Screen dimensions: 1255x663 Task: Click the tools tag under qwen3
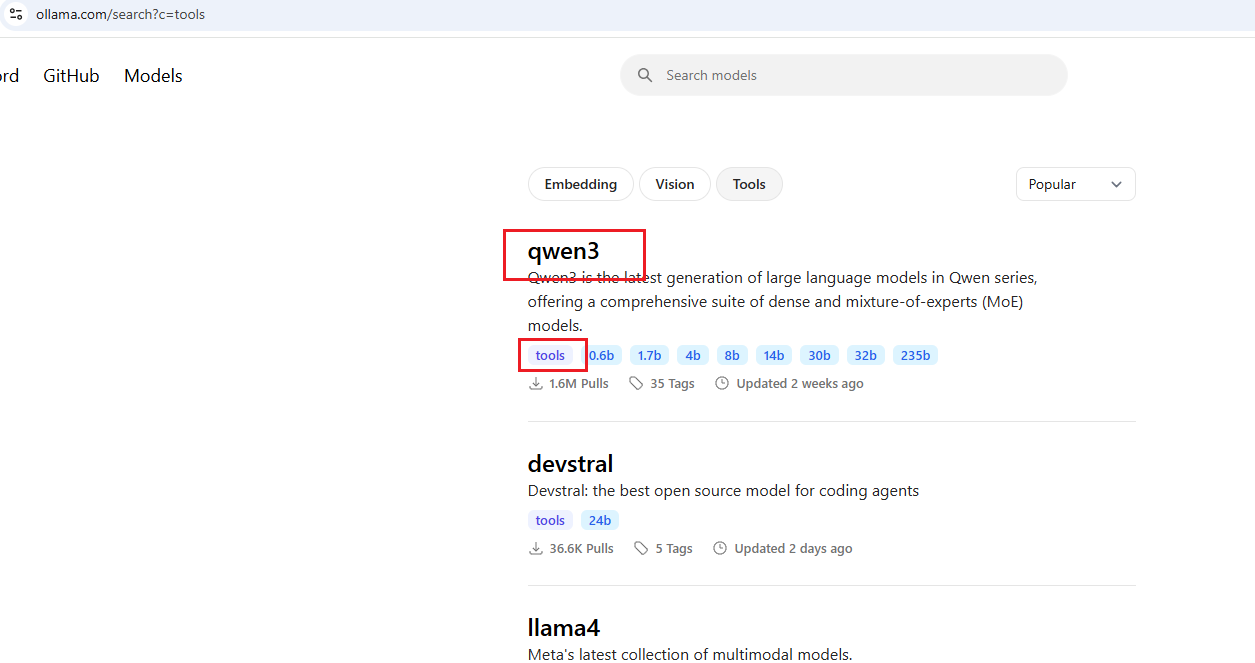tap(550, 355)
